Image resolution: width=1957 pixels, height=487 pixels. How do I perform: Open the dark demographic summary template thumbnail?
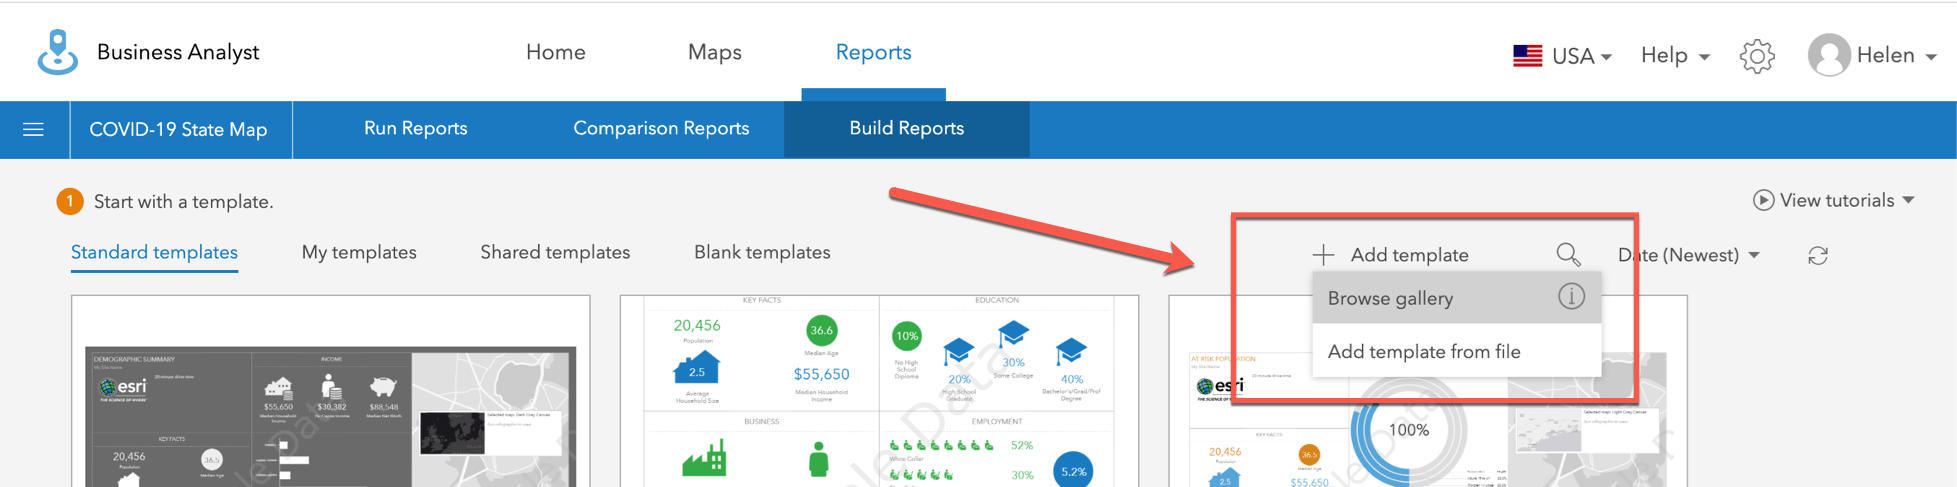pos(331,391)
